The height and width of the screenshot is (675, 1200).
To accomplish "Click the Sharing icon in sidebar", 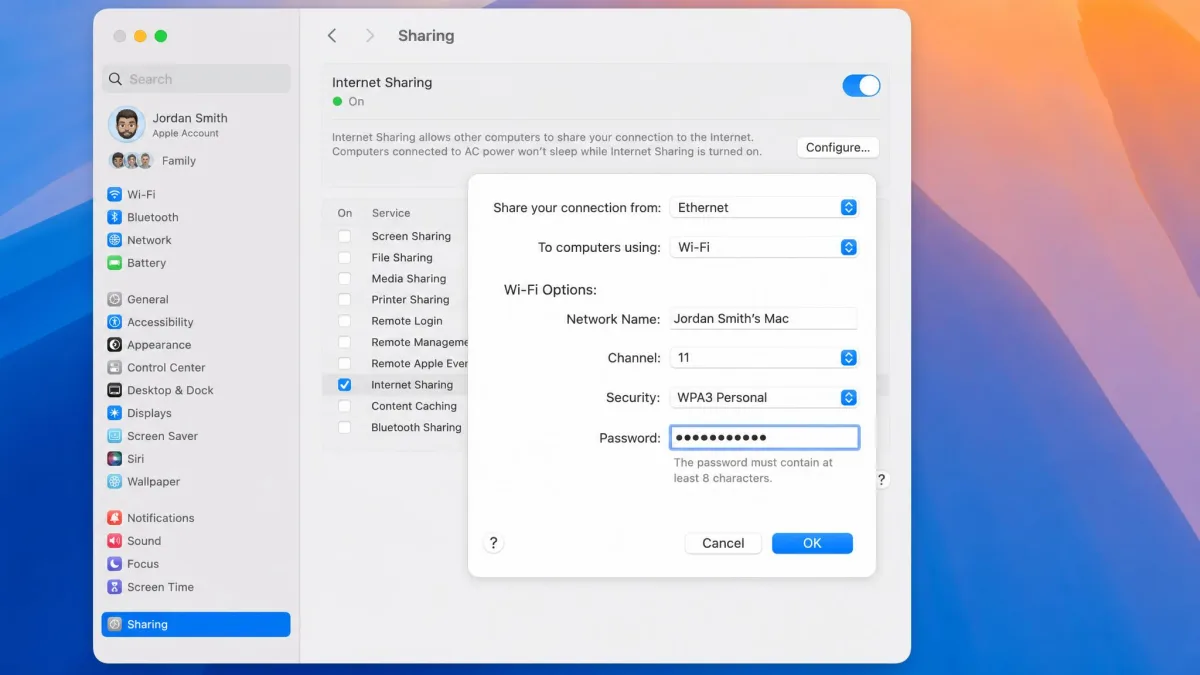I will [115, 624].
